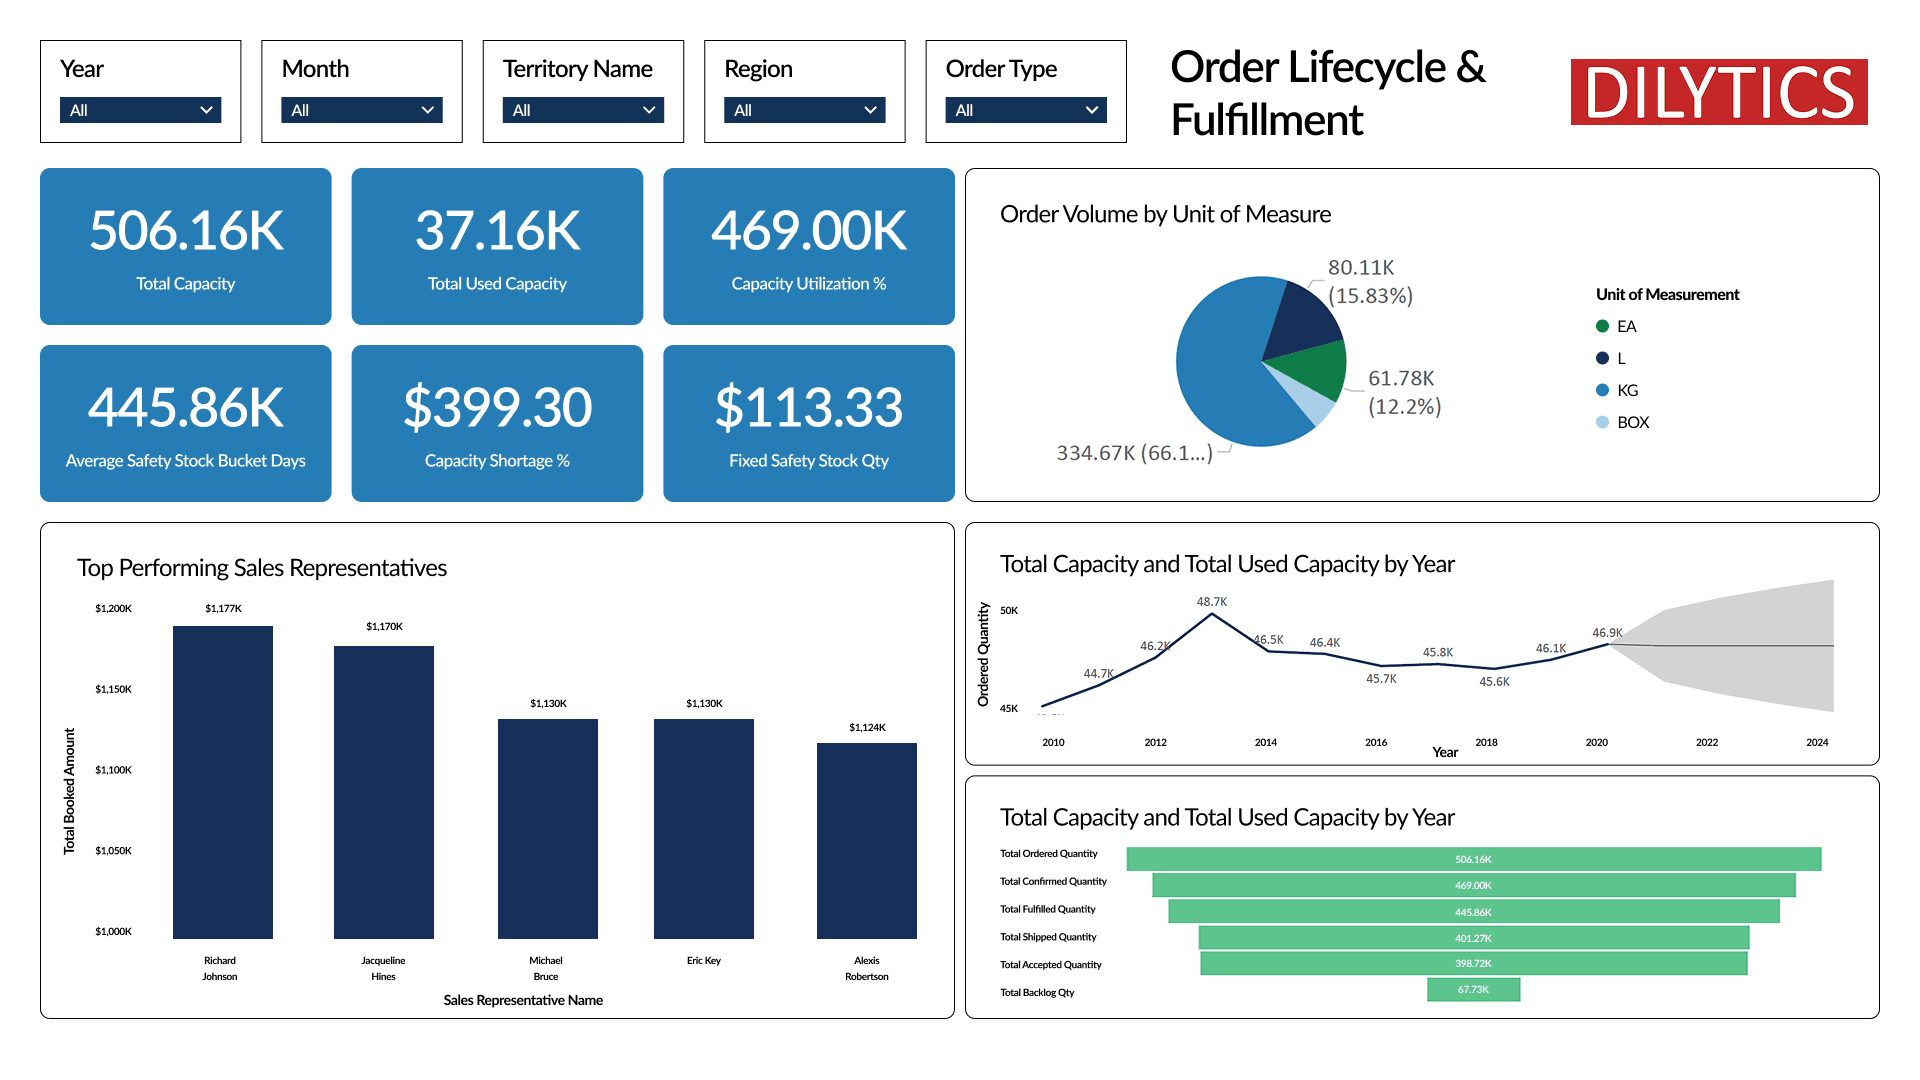1920x1080 pixels.
Task: Select the Alexis Robertson bar
Action: tap(866, 840)
